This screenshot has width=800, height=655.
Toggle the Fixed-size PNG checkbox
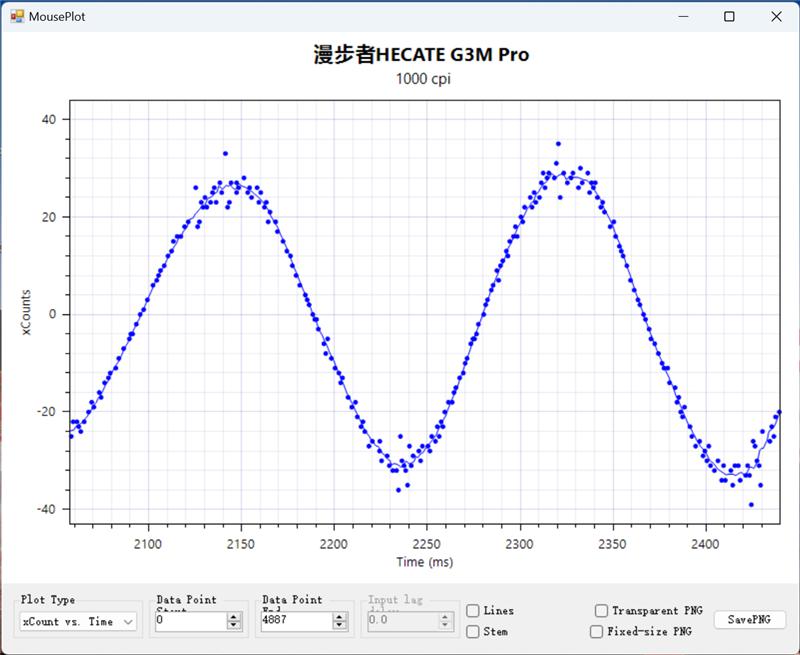pyautogui.click(x=596, y=631)
